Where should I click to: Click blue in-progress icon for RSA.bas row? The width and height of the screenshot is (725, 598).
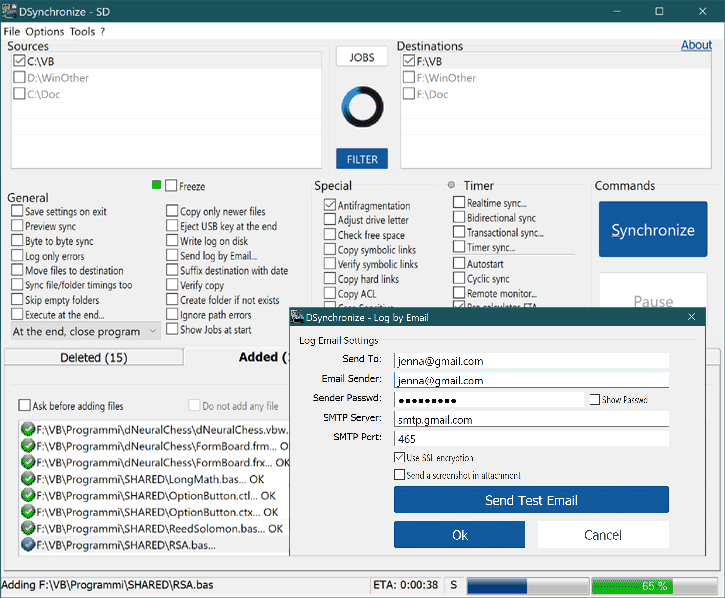[28, 545]
